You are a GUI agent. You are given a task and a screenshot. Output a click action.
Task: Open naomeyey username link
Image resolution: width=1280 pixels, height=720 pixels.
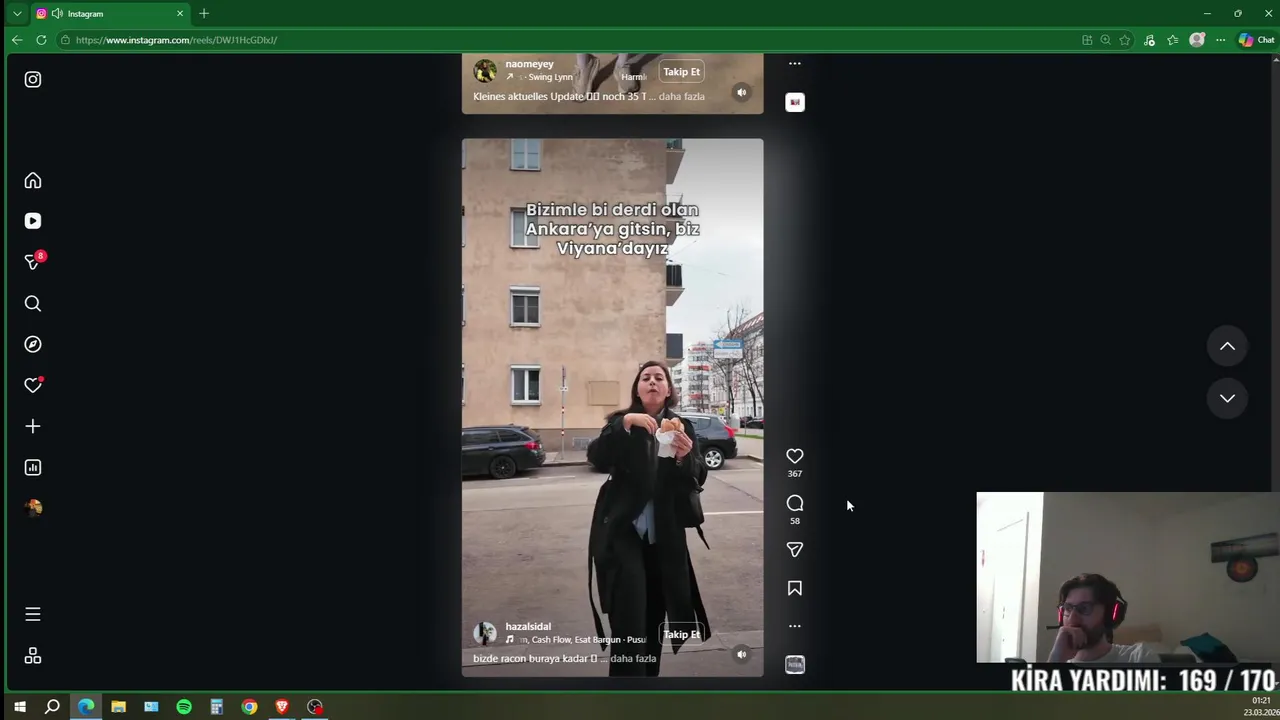[529, 64]
